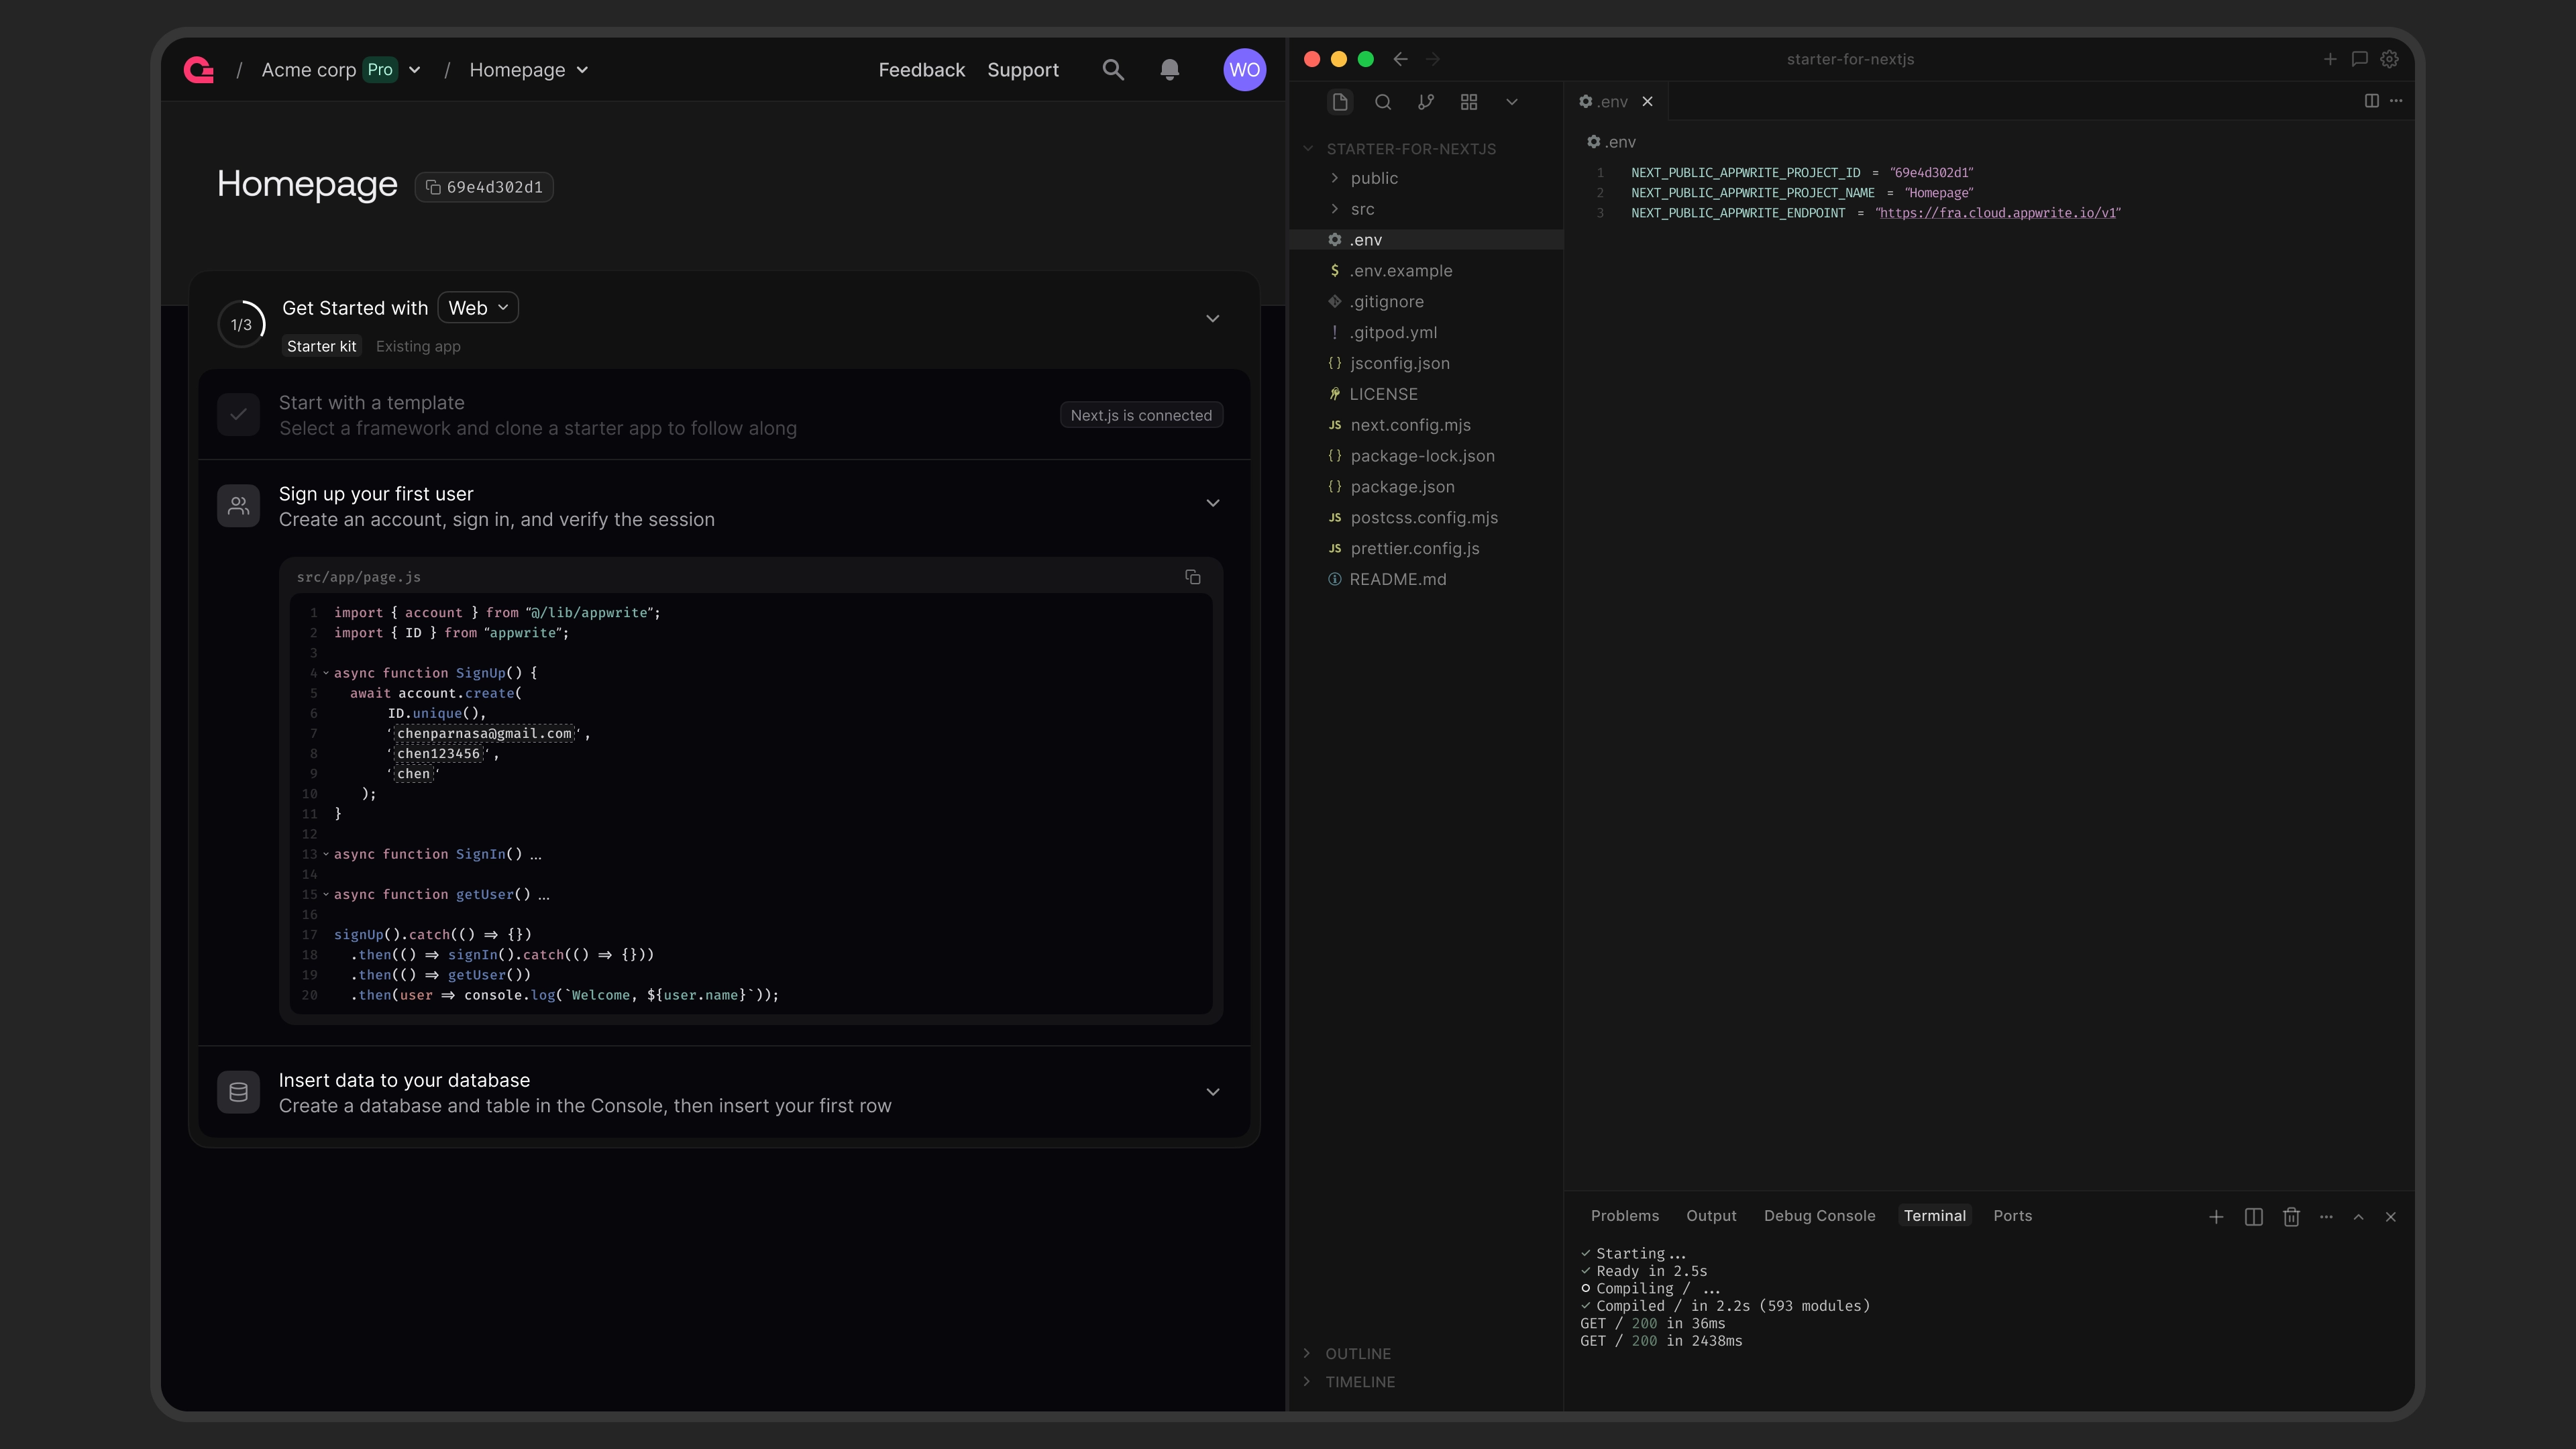Collapse the Sign up your first user step
2576x1449 pixels.
pyautogui.click(x=1213, y=503)
